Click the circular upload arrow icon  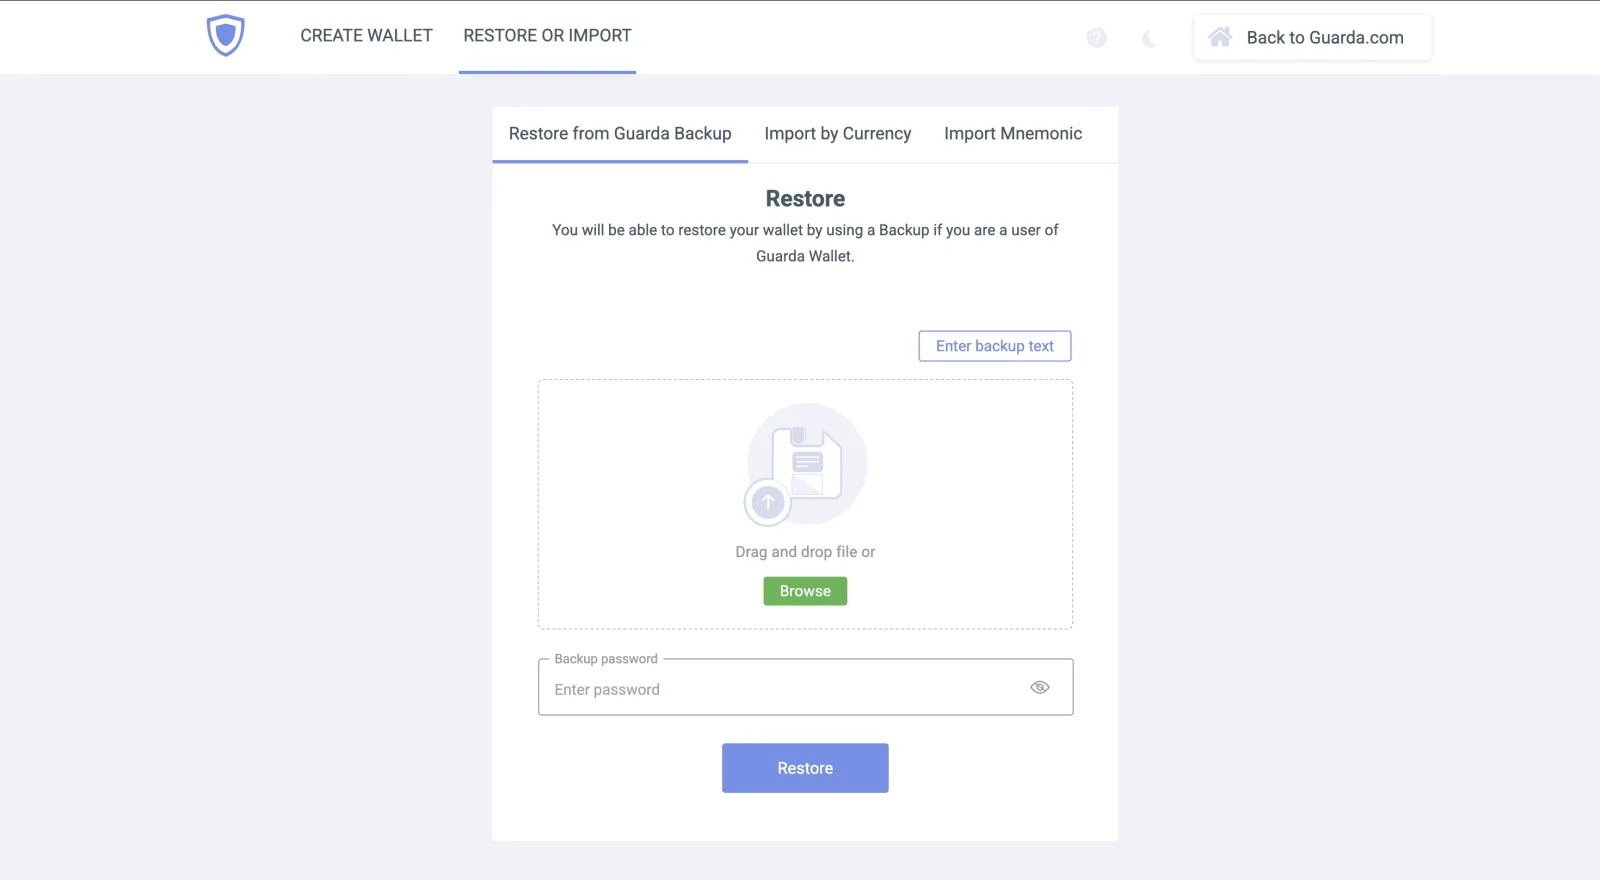click(x=768, y=502)
